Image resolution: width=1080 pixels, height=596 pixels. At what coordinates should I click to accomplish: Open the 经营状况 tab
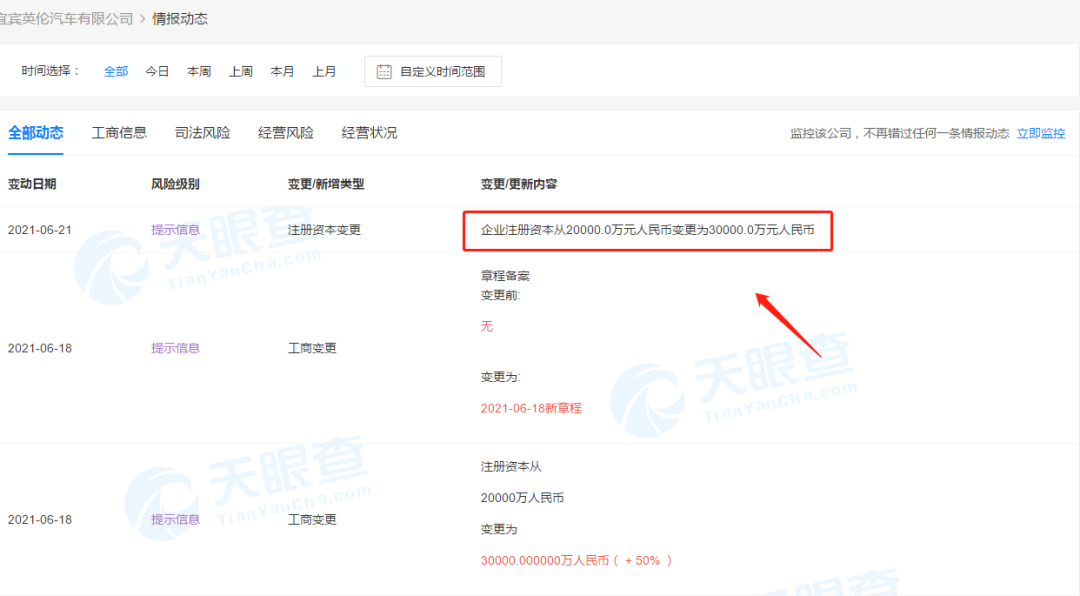tap(369, 131)
